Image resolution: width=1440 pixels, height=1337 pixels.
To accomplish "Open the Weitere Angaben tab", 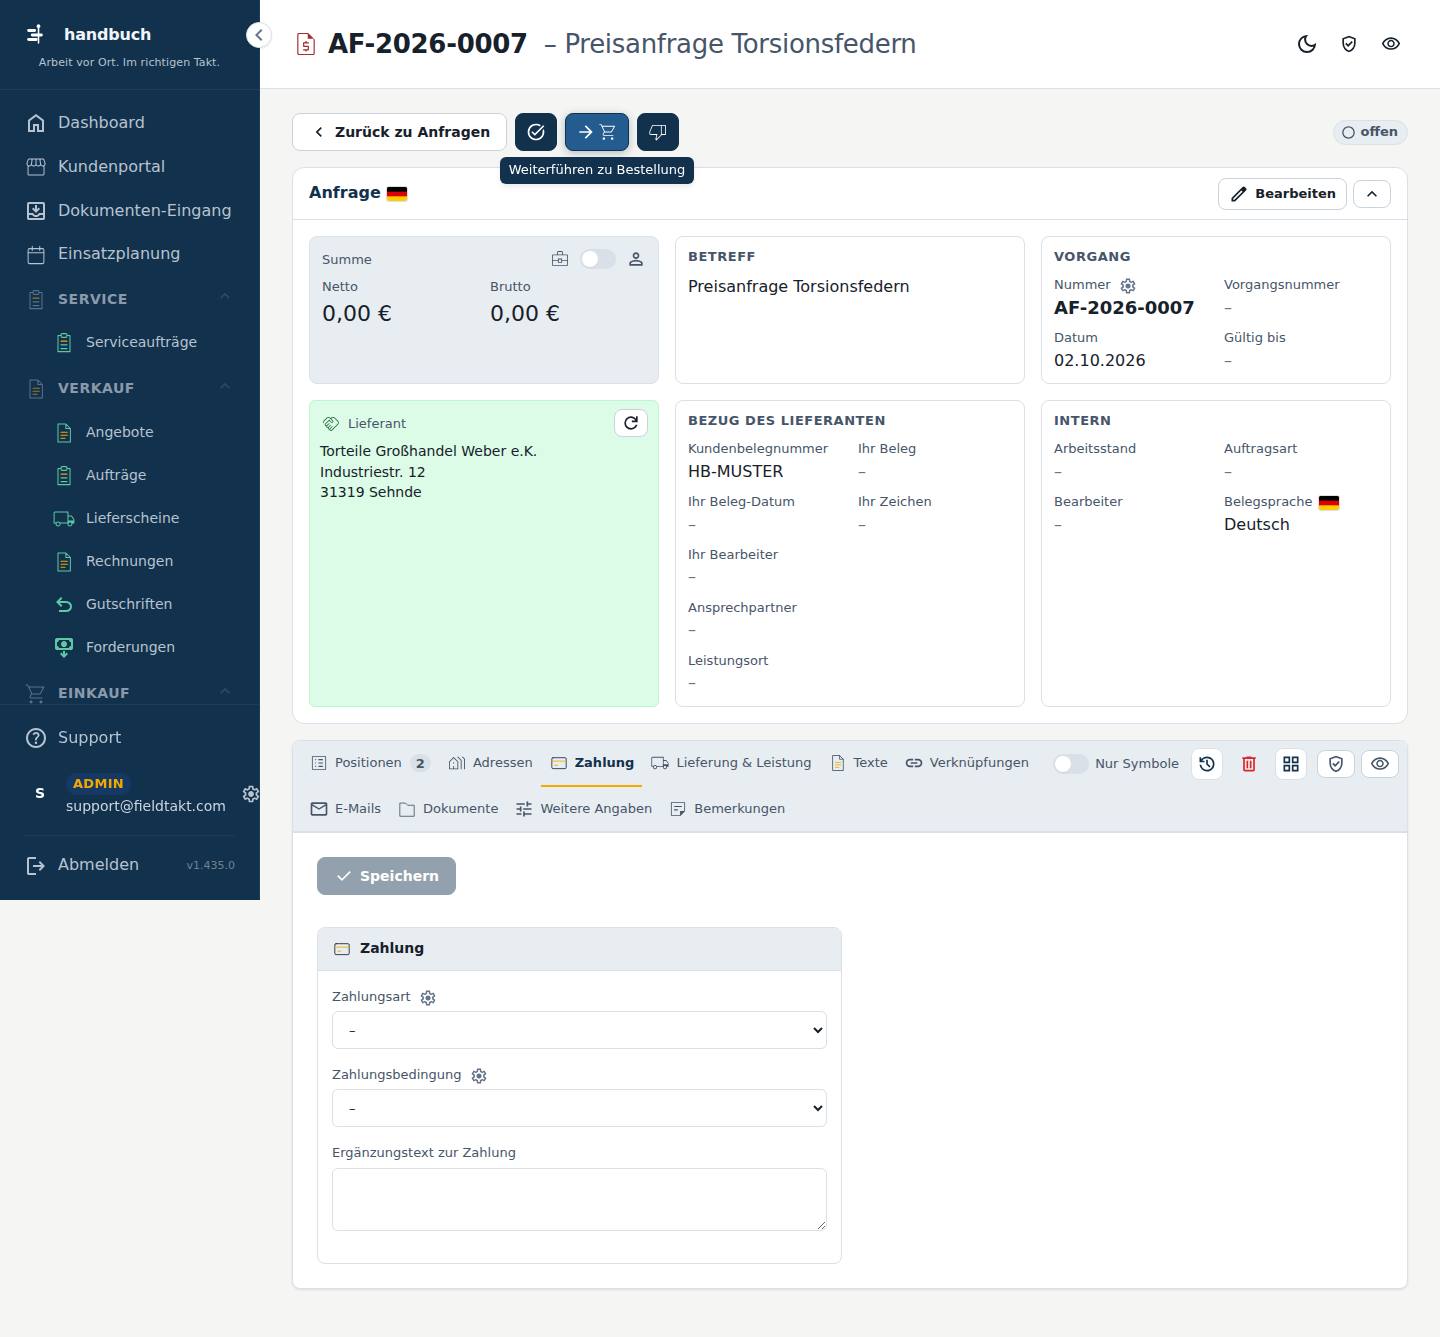I will (x=584, y=809).
